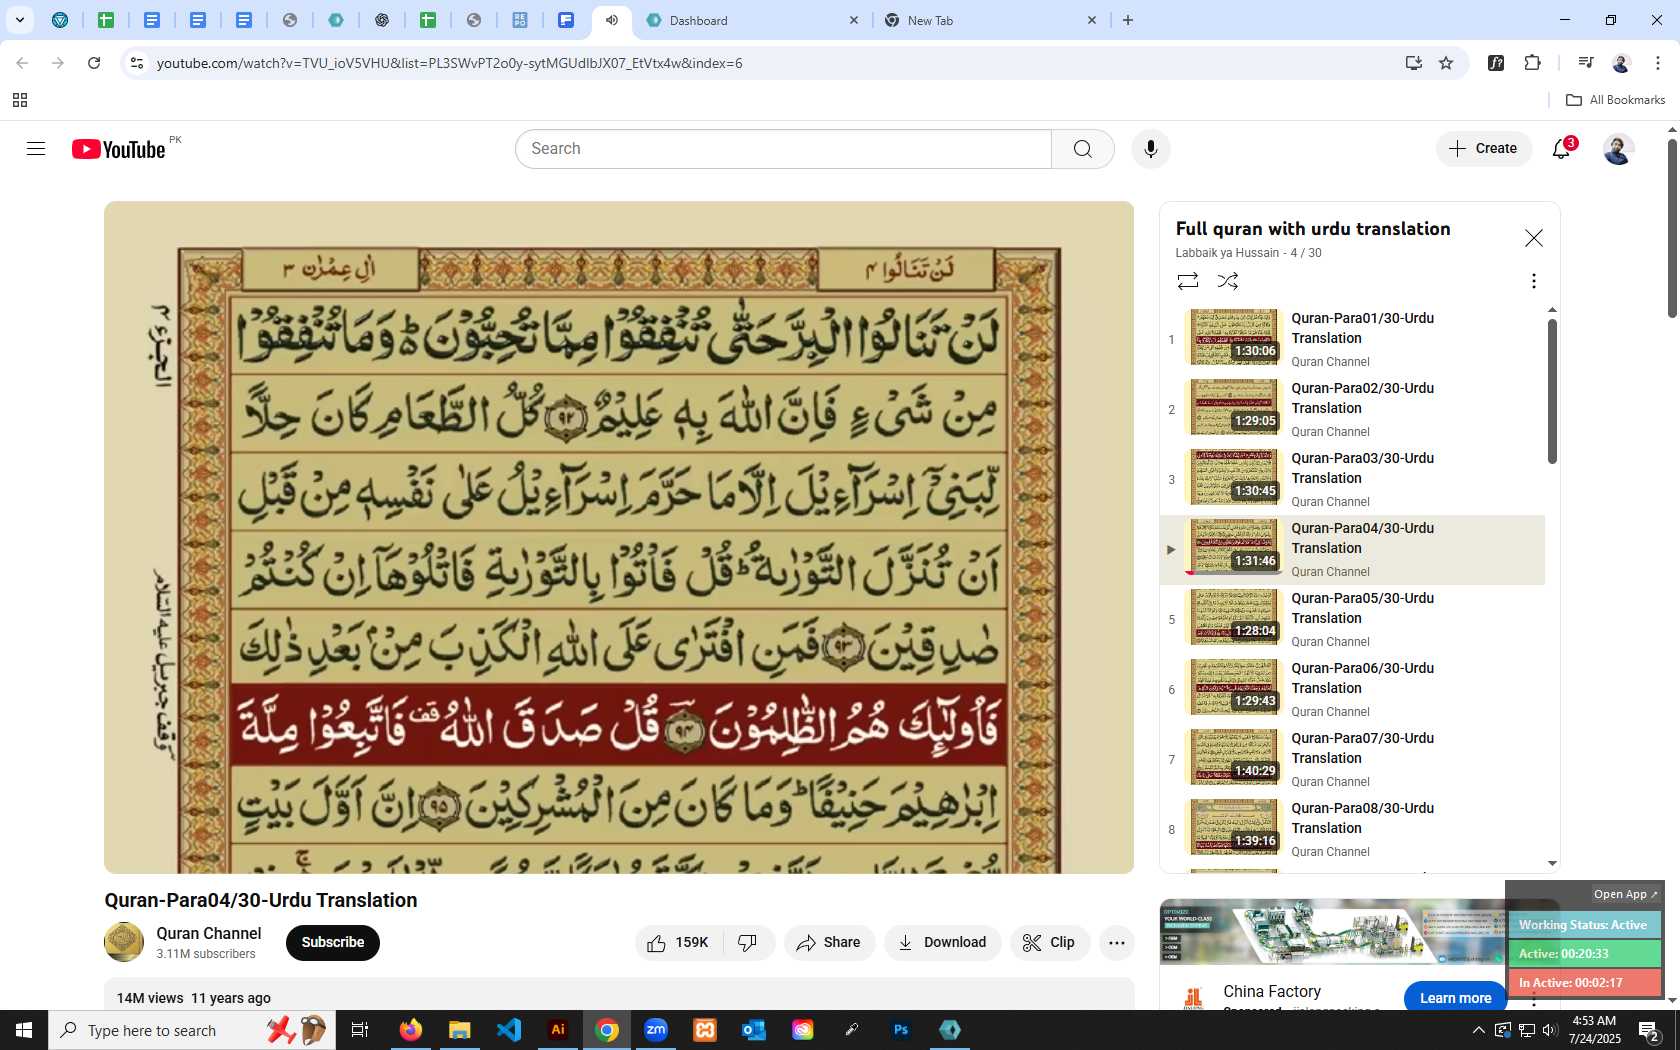Image resolution: width=1680 pixels, height=1050 pixels.
Task: Open the Chrome extensions puzzle icon
Action: click(1532, 63)
